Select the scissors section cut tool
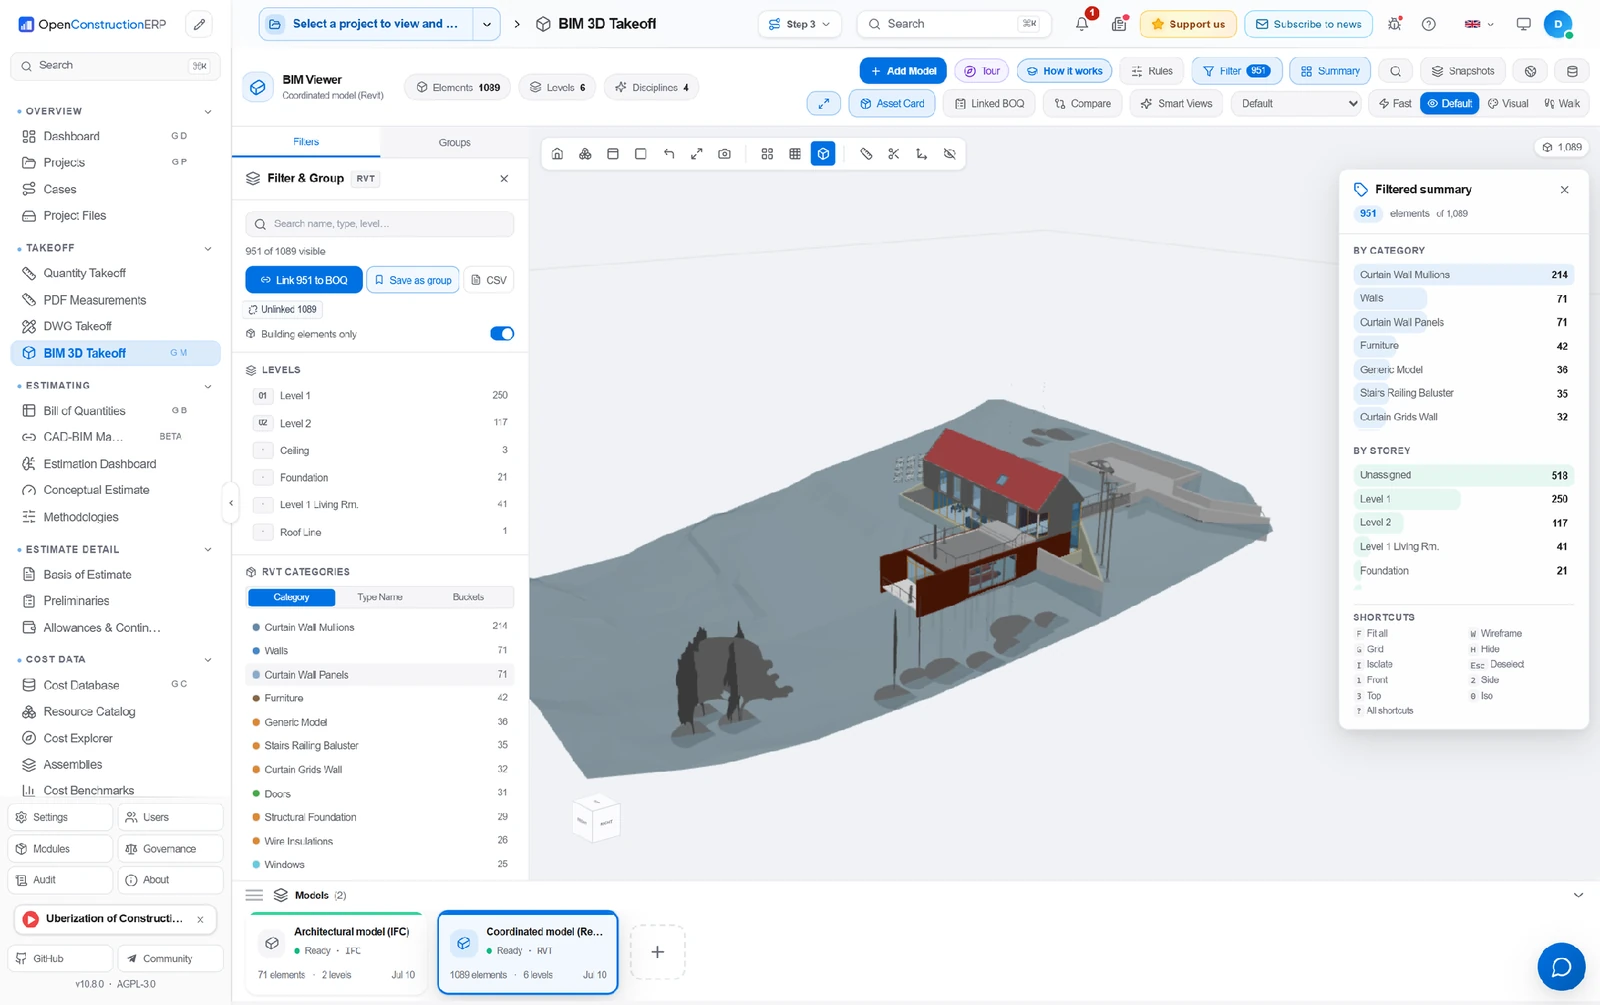This screenshot has width=1600, height=1005. [894, 154]
